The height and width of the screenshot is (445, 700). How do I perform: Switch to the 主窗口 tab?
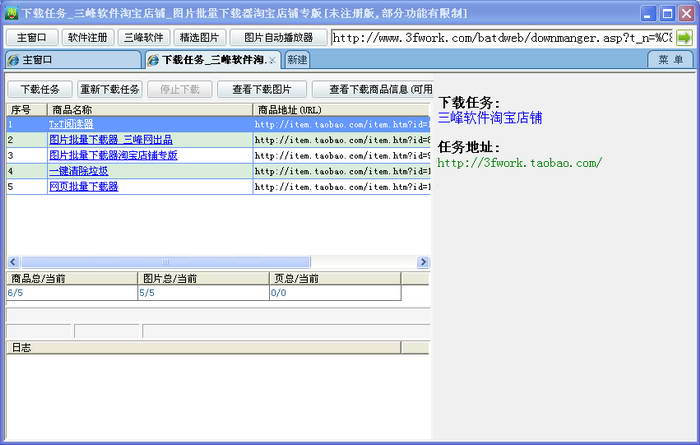pyautogui.click(x=38, y=60)
